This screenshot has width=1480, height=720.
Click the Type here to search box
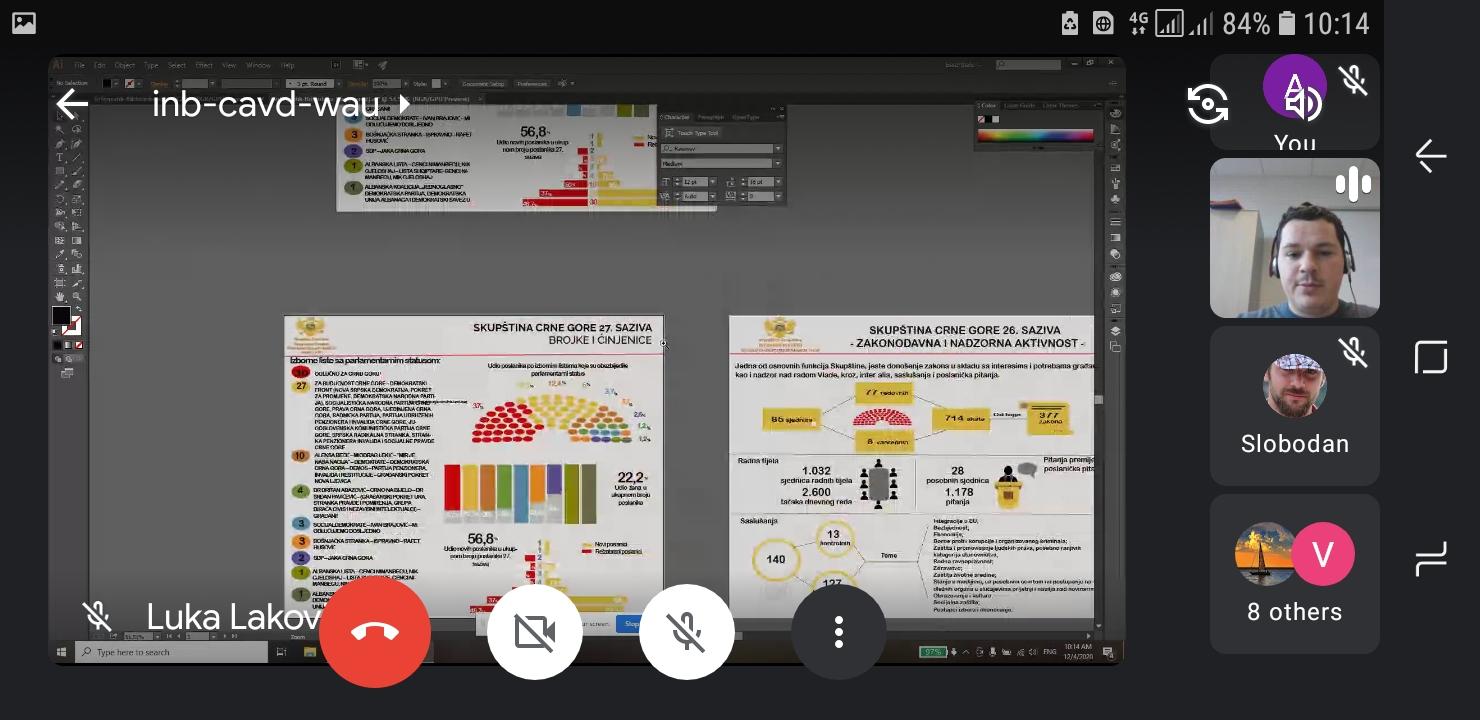[x=170, y=652]
